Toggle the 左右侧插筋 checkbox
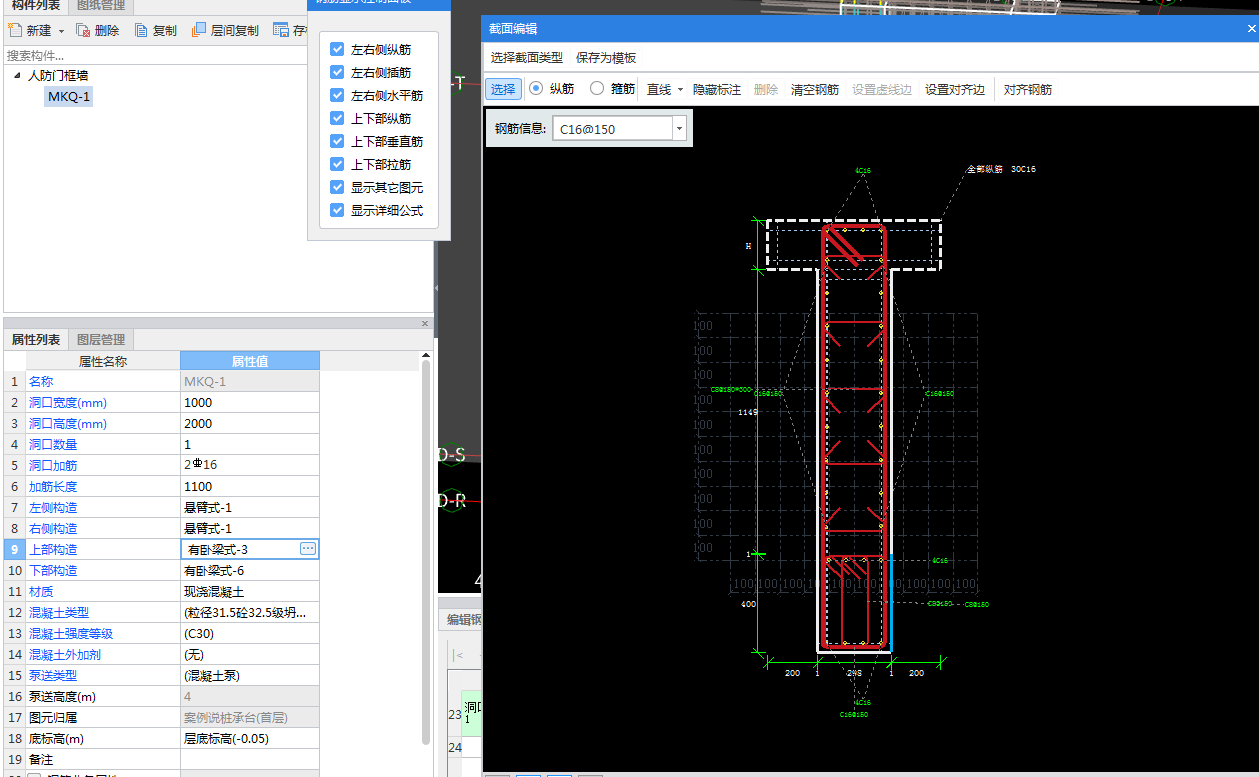 click(337, 72)
